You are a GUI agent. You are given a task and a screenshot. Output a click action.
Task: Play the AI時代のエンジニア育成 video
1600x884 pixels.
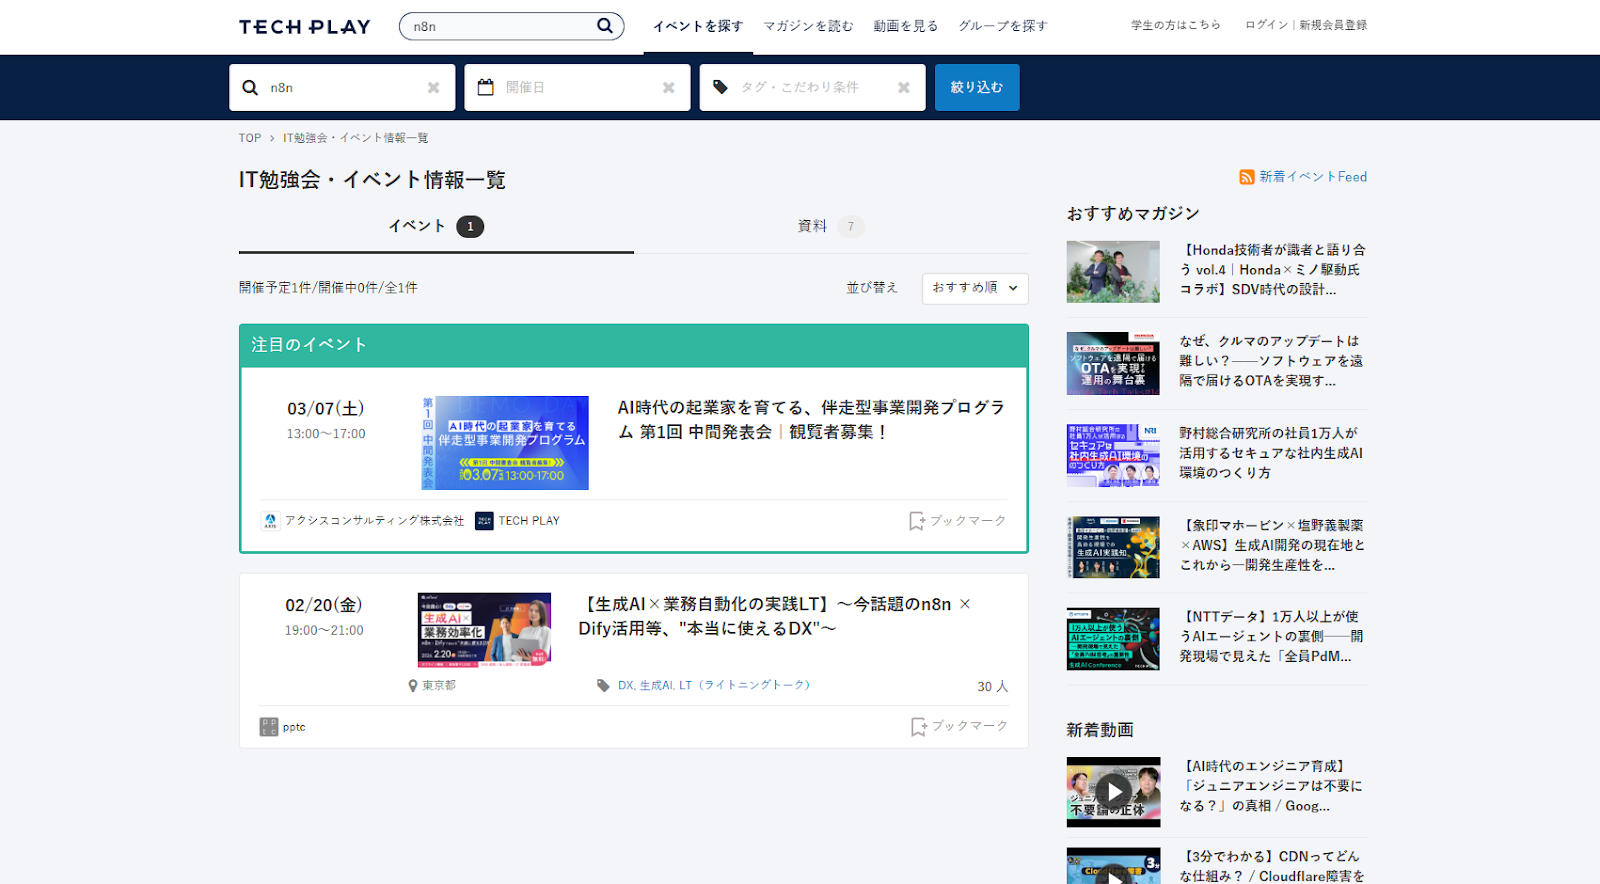click(1113, 792)
